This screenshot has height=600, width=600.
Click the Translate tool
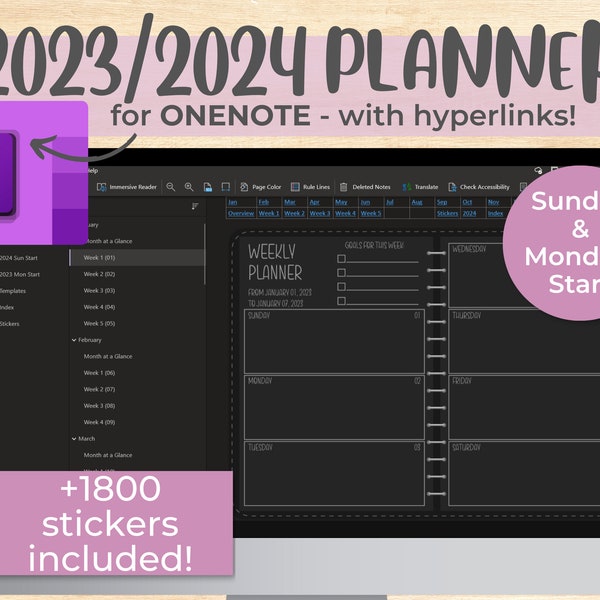[x=420, y=187]
